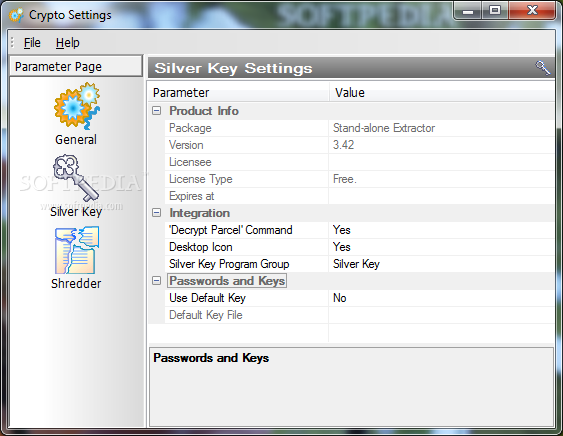Click the Free. license value
Viewport: 563px width, 436px height.
(345, 179)
